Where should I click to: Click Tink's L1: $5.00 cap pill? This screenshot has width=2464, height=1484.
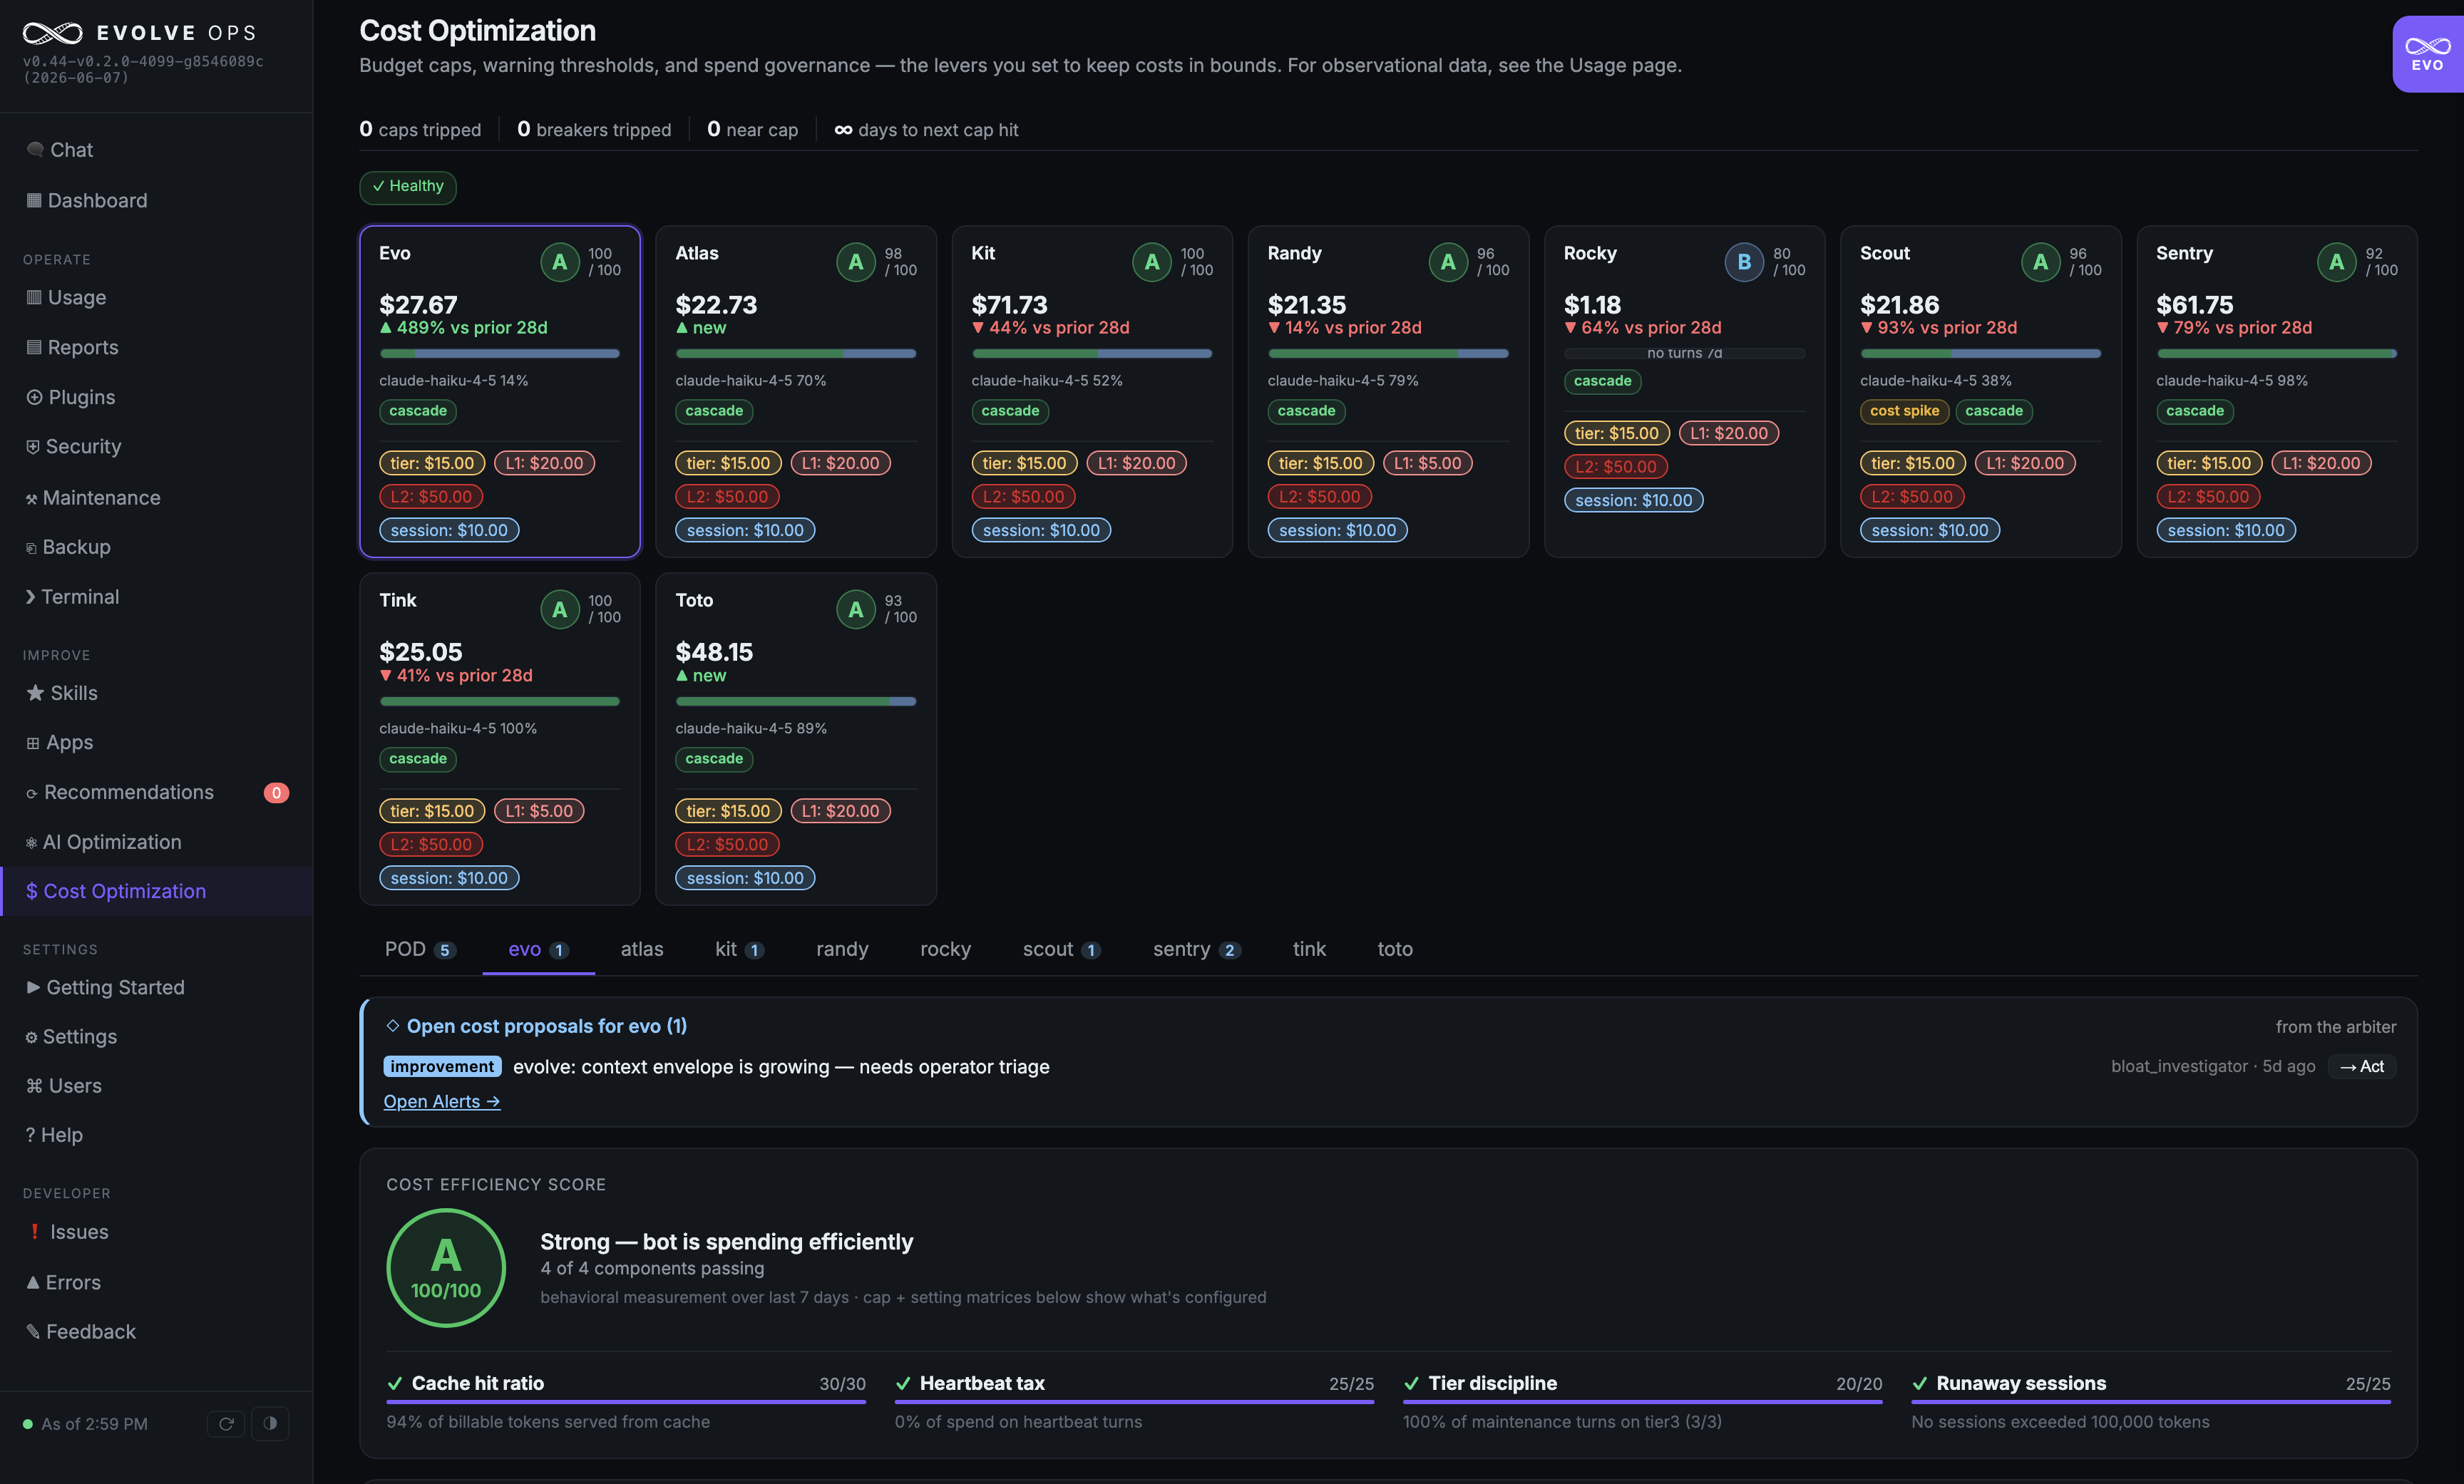click(539, 811)
